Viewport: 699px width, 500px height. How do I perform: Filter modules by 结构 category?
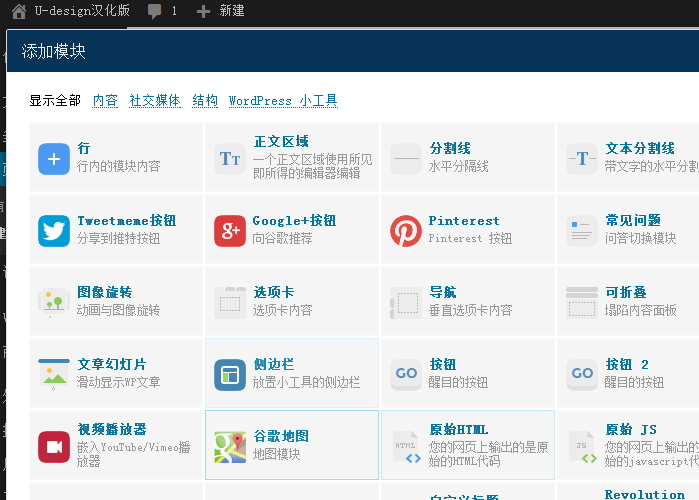pyautogui.click(x=205, y=100)
